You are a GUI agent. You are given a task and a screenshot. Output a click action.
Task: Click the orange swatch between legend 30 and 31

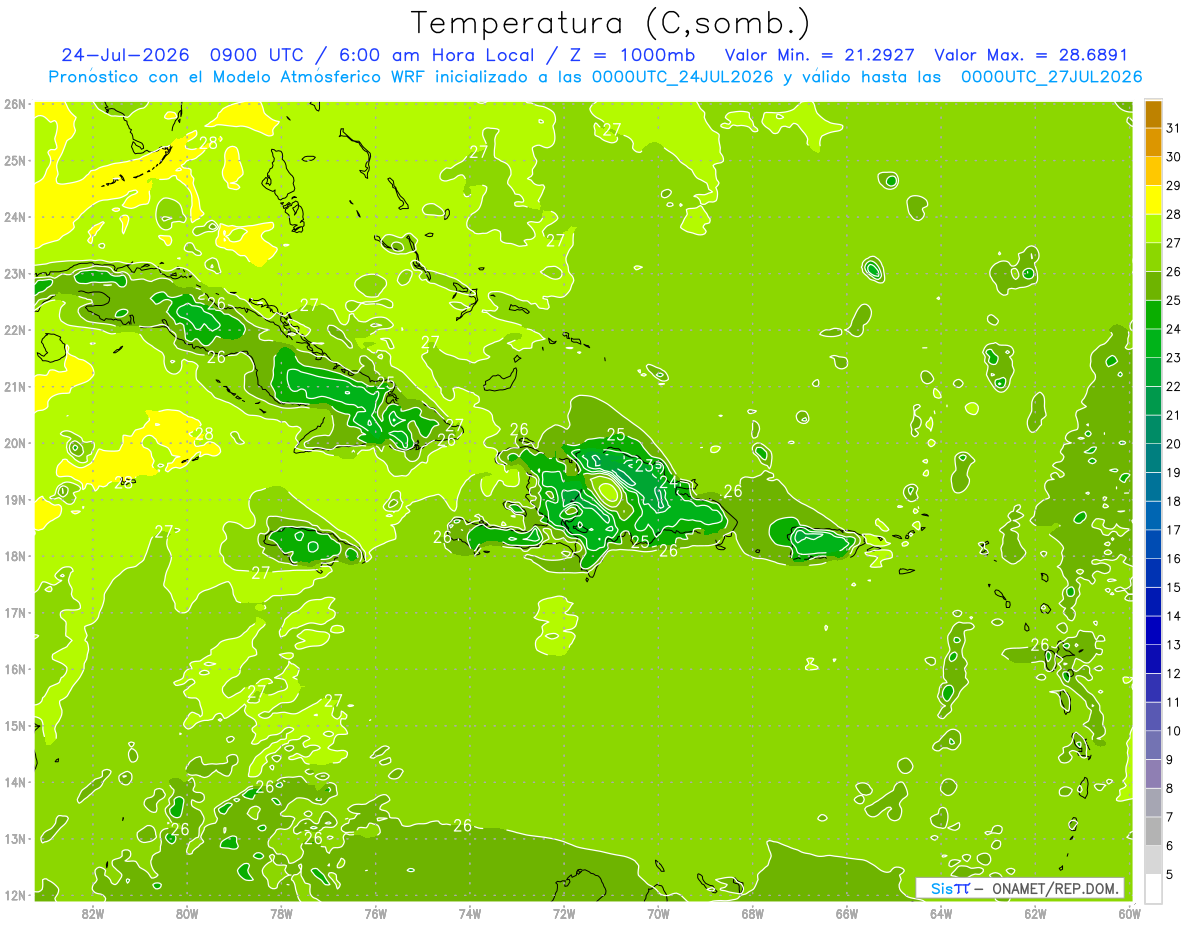1153,143
